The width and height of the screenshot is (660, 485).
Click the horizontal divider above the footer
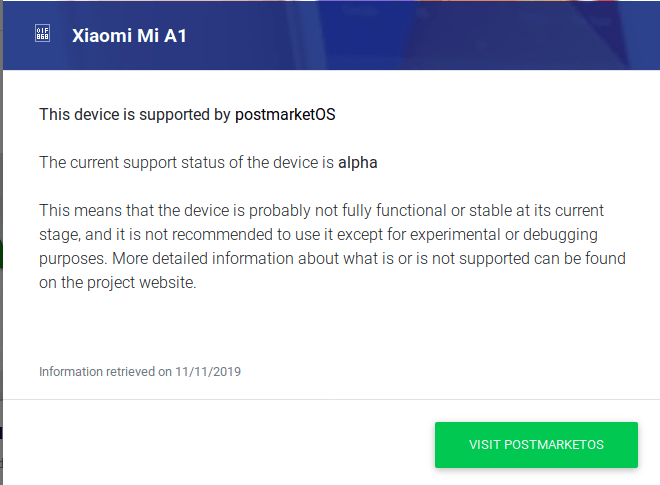331,399
